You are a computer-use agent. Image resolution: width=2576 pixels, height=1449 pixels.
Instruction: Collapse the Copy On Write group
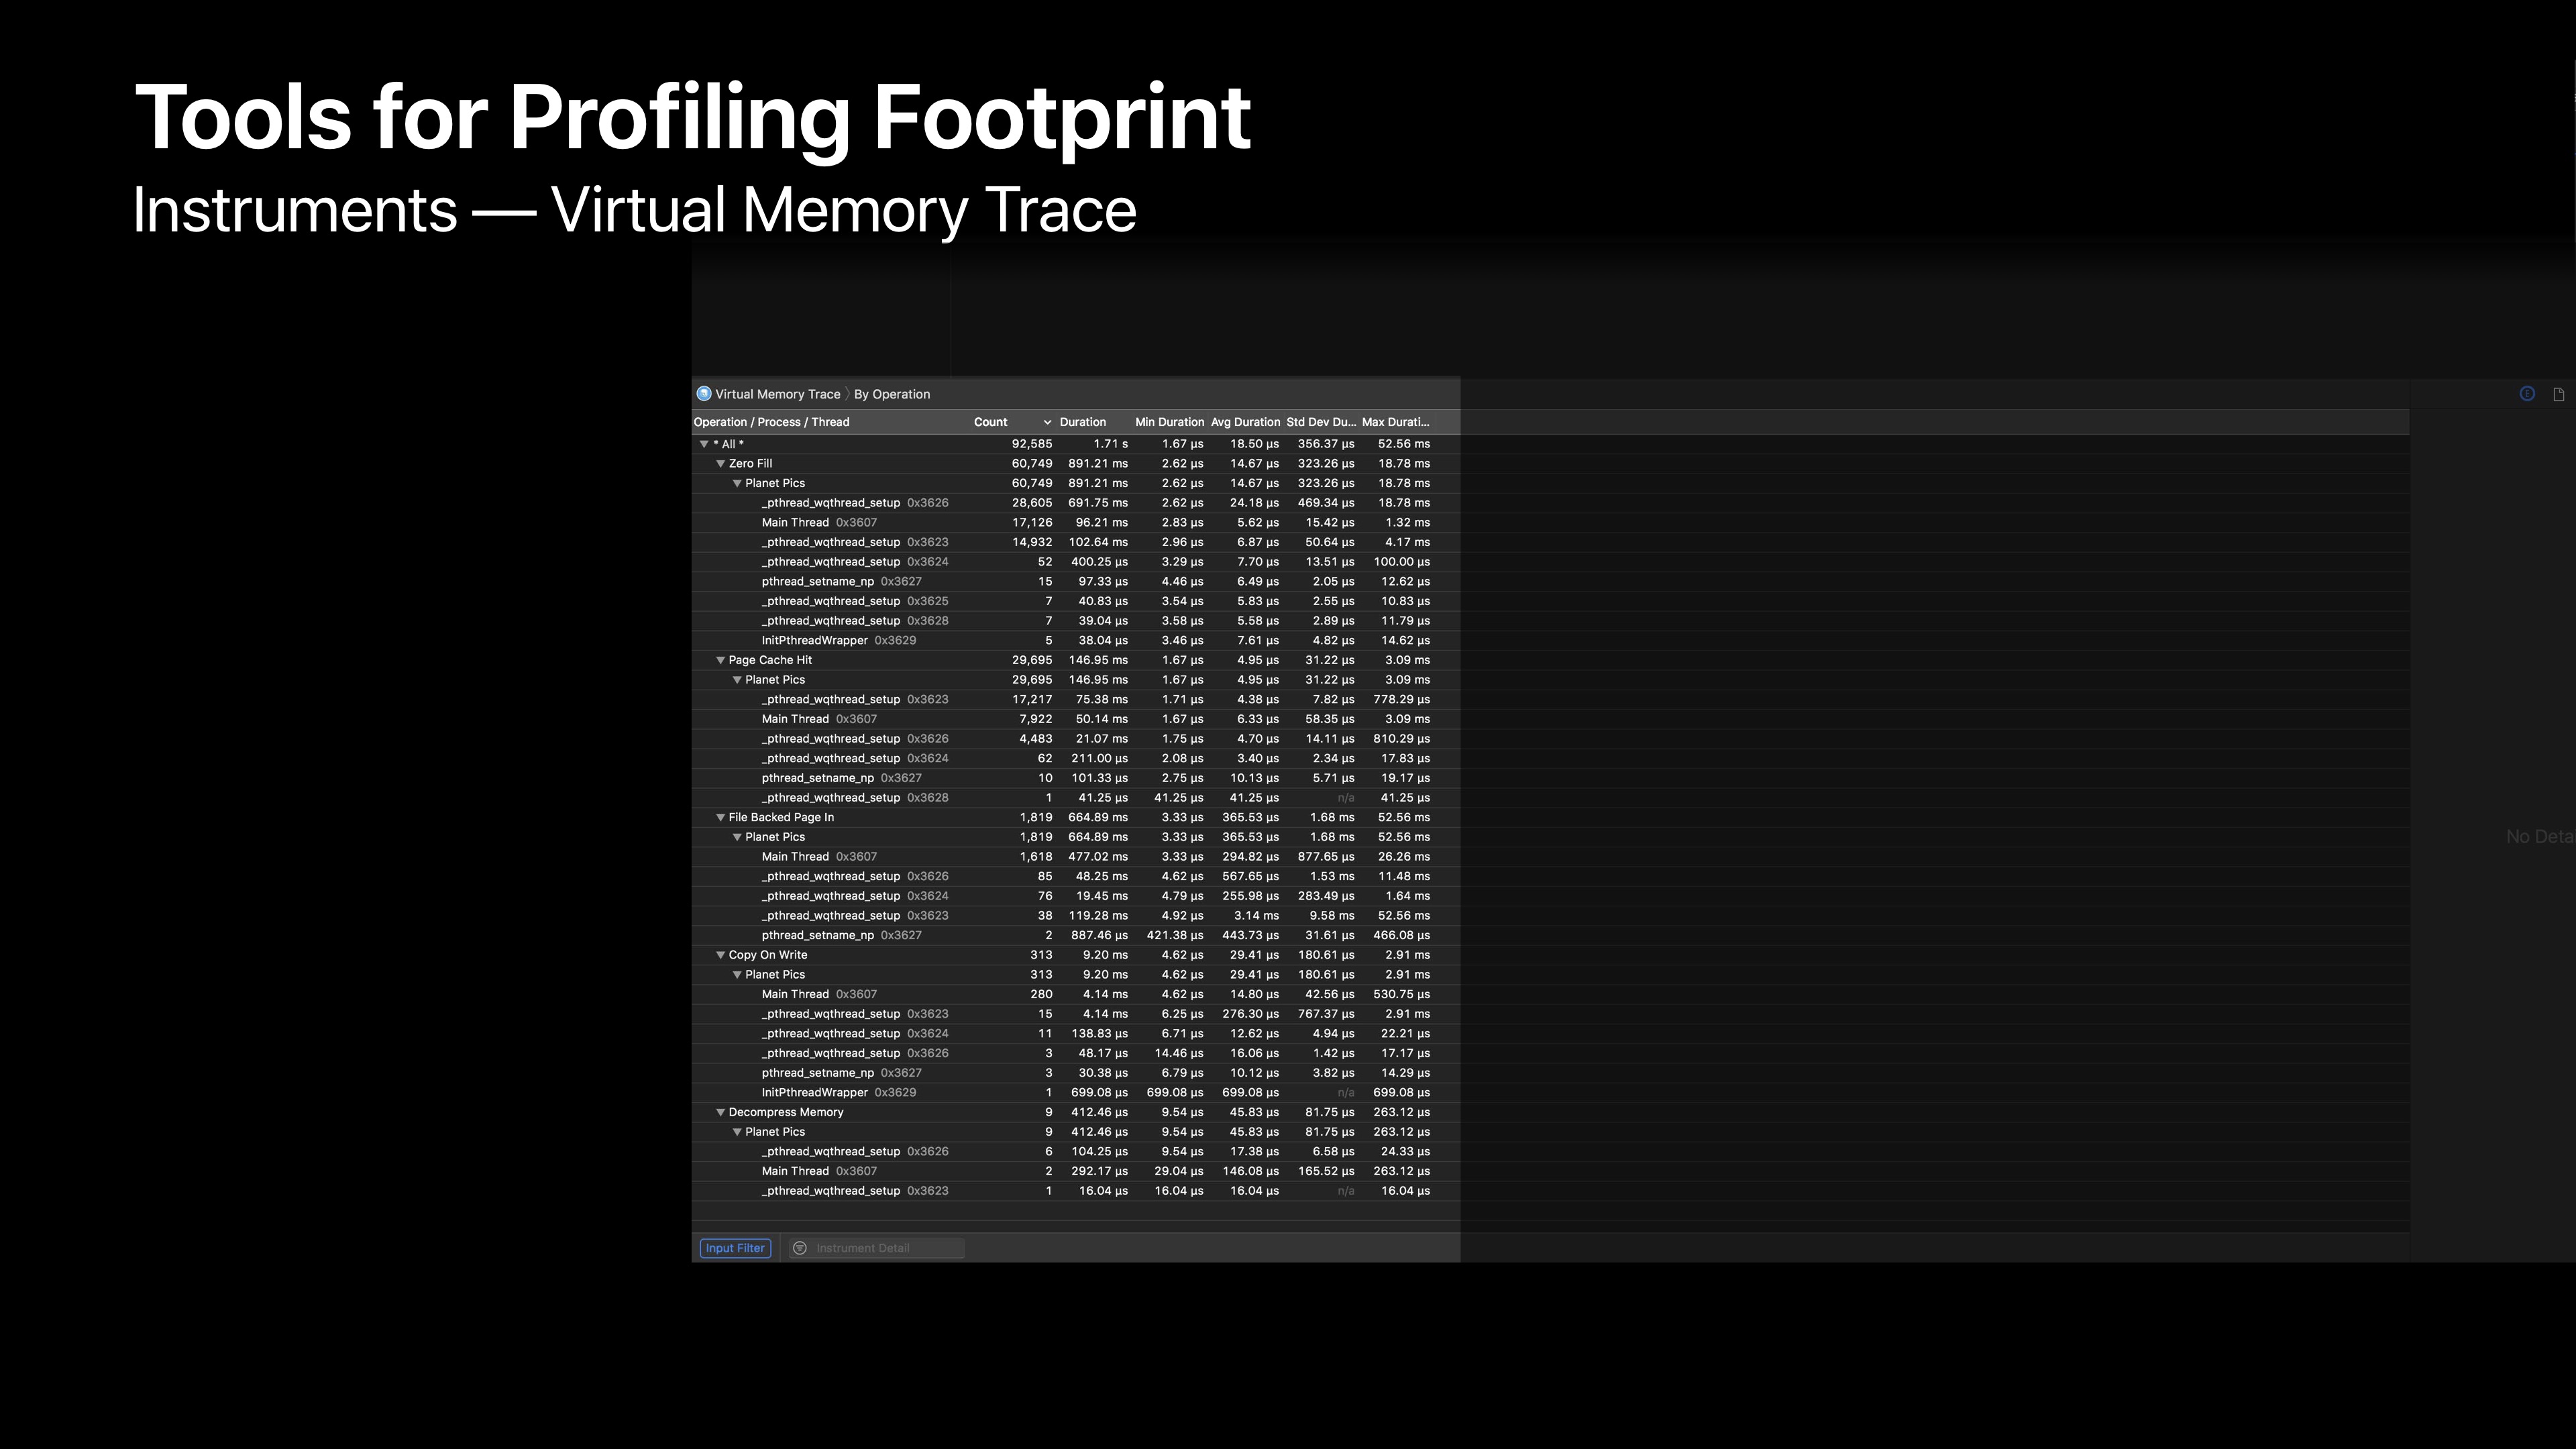tap(720, 955)
